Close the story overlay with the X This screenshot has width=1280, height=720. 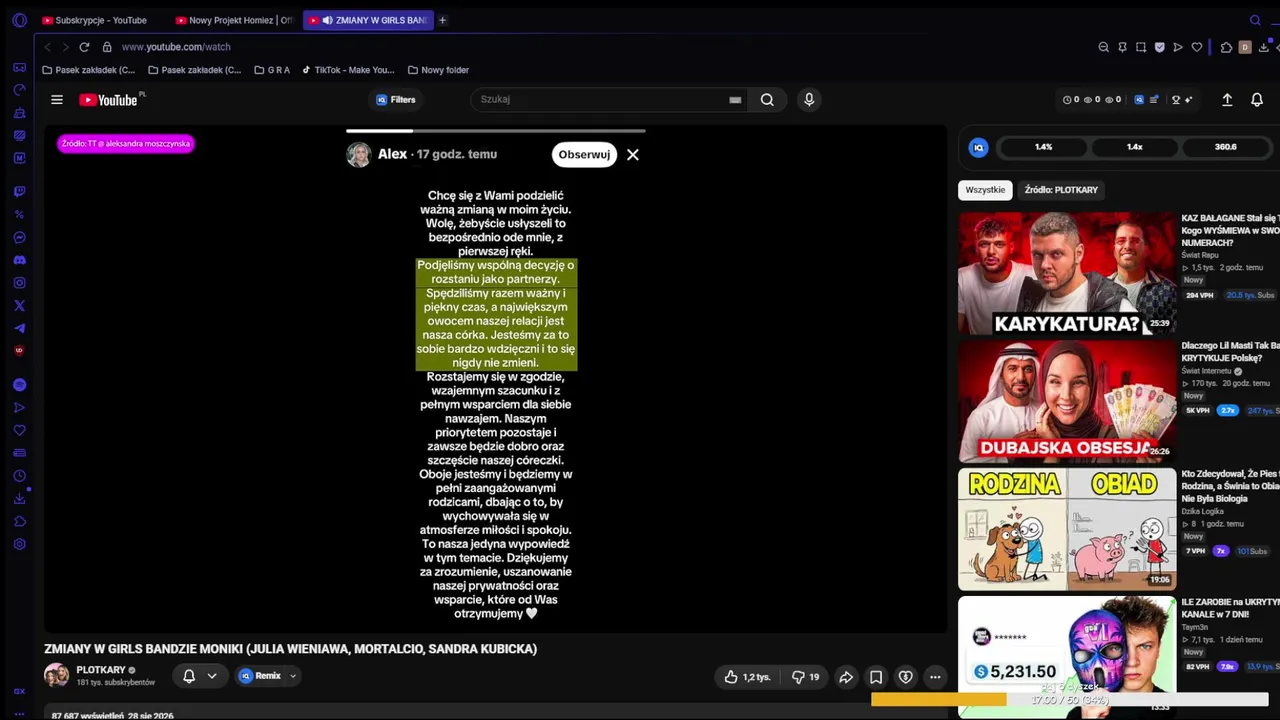[633, 155]
